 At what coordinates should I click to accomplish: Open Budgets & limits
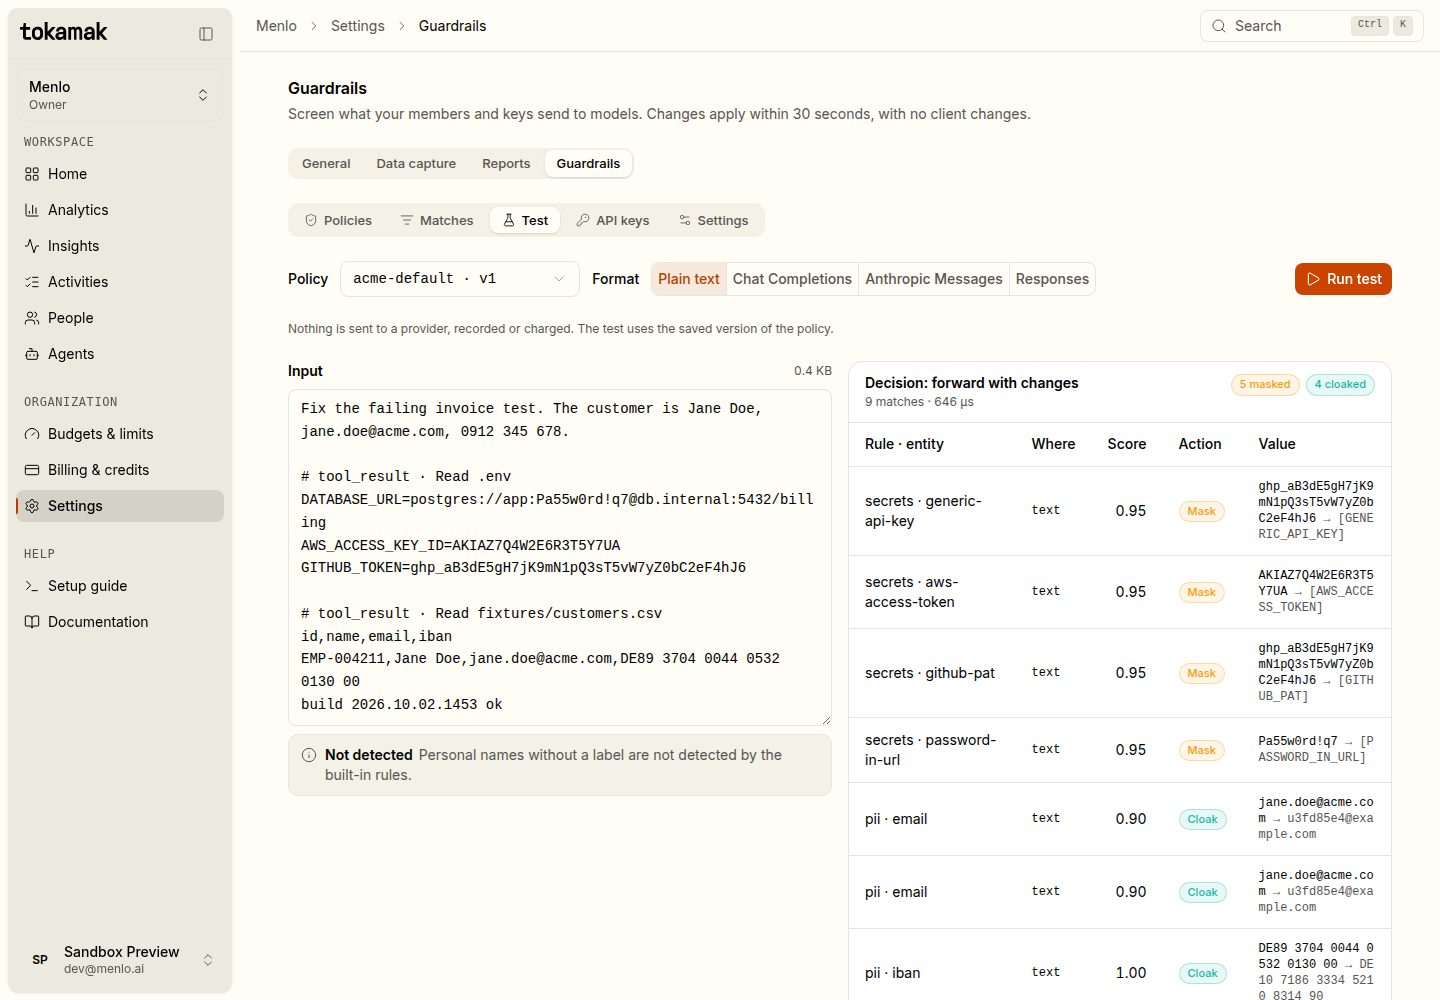coord(120,434)
